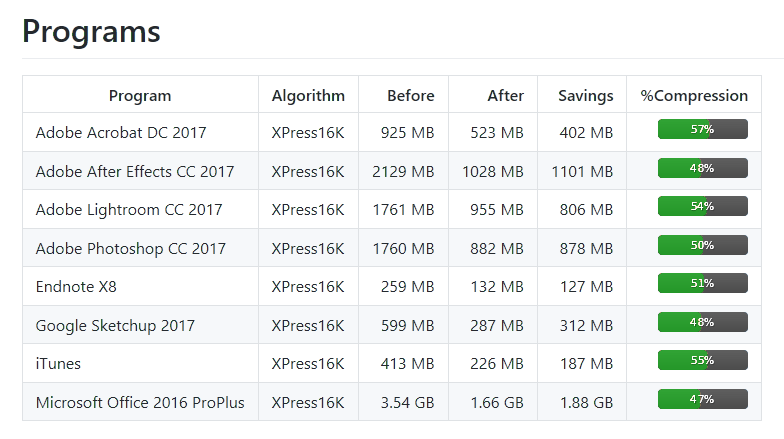The width and height of the screenshot is (784, 439).
Task: Click the Program column header
Action: point(140,96)
